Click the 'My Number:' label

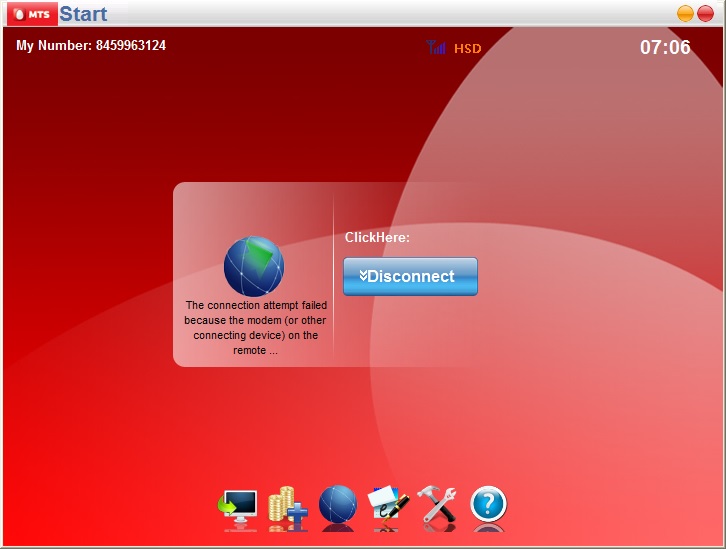(54, 46)
